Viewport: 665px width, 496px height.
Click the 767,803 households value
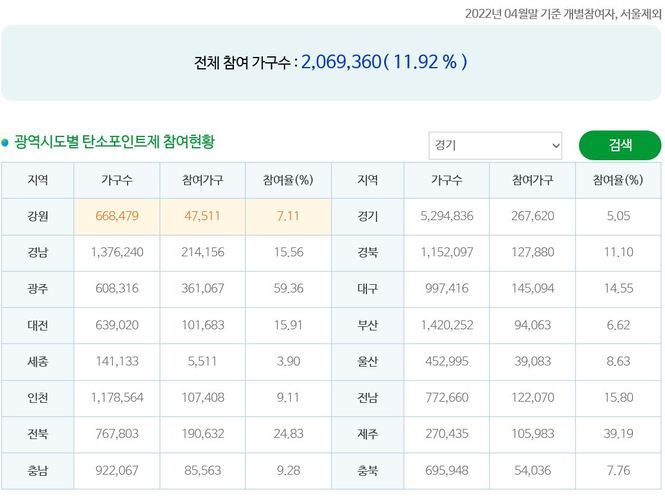coord(117,434)
